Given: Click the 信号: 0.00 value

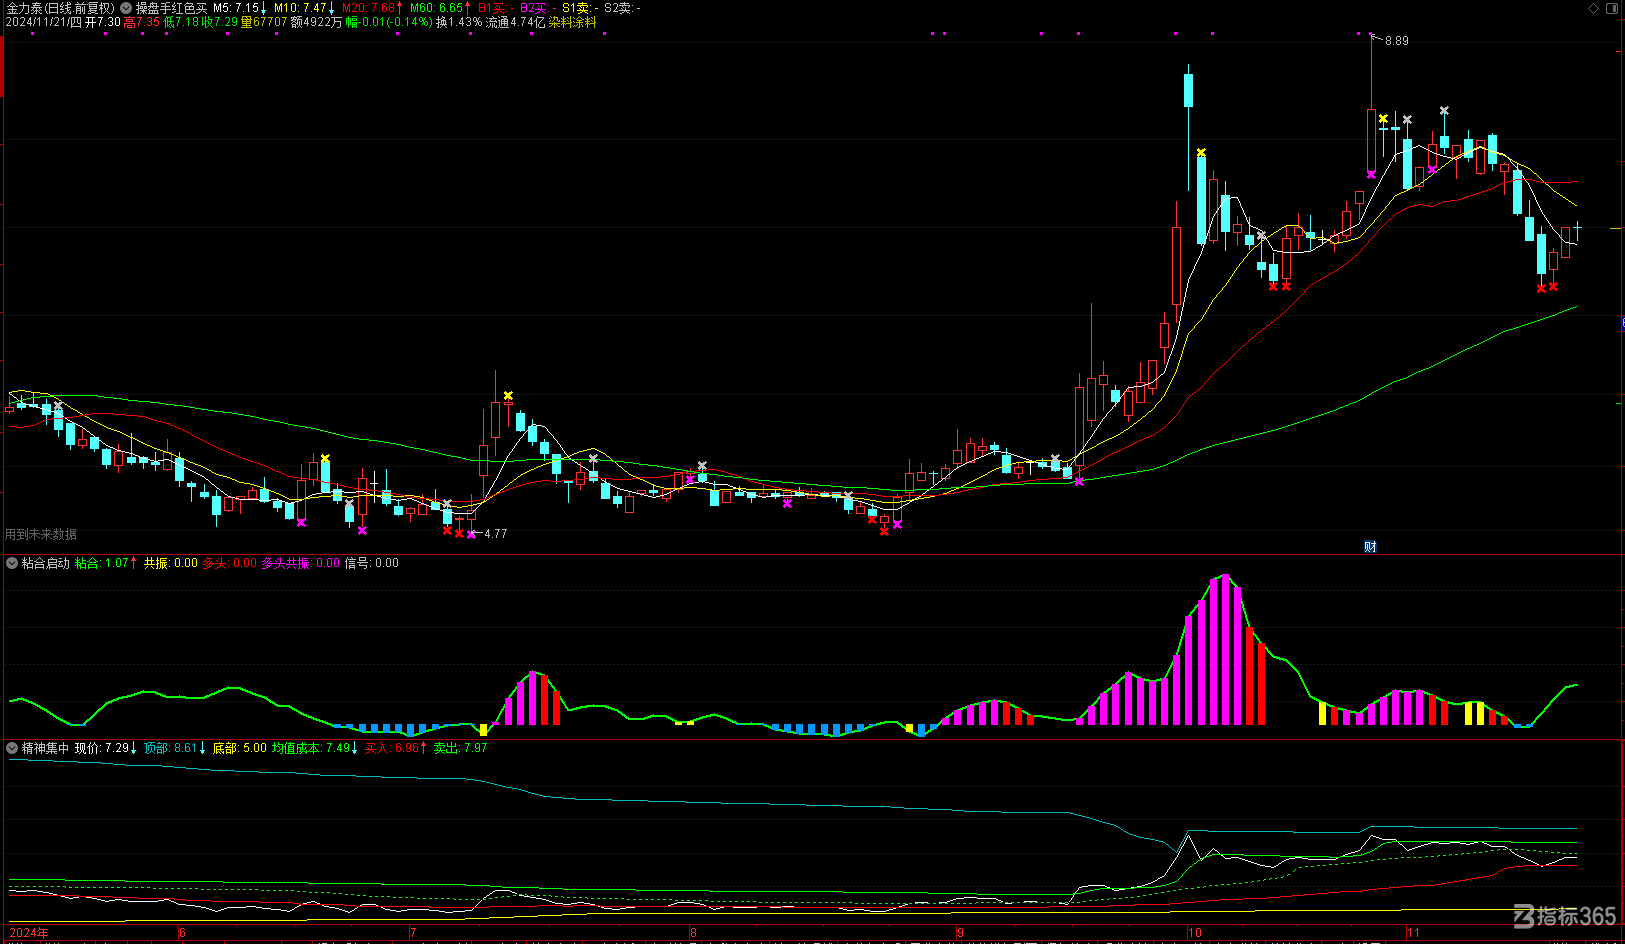Looking at the screenshot, I should pyautogui.click(x=371, y=563).
